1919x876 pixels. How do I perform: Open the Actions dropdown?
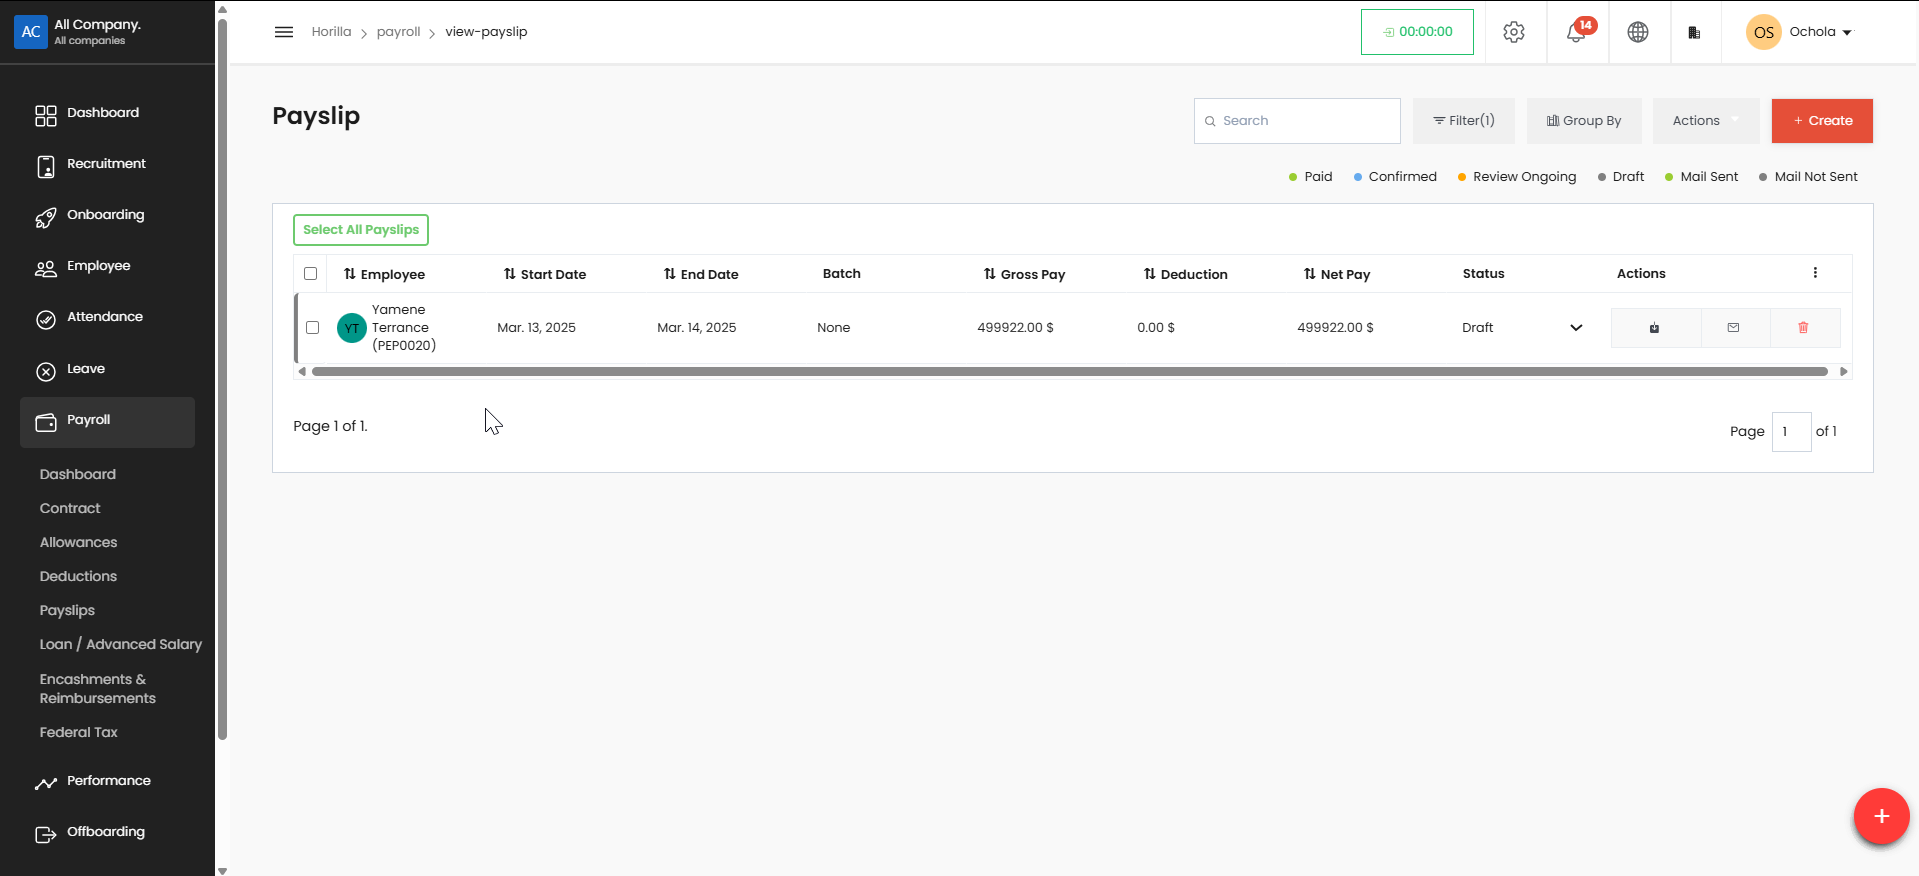tap(1705, 121)
